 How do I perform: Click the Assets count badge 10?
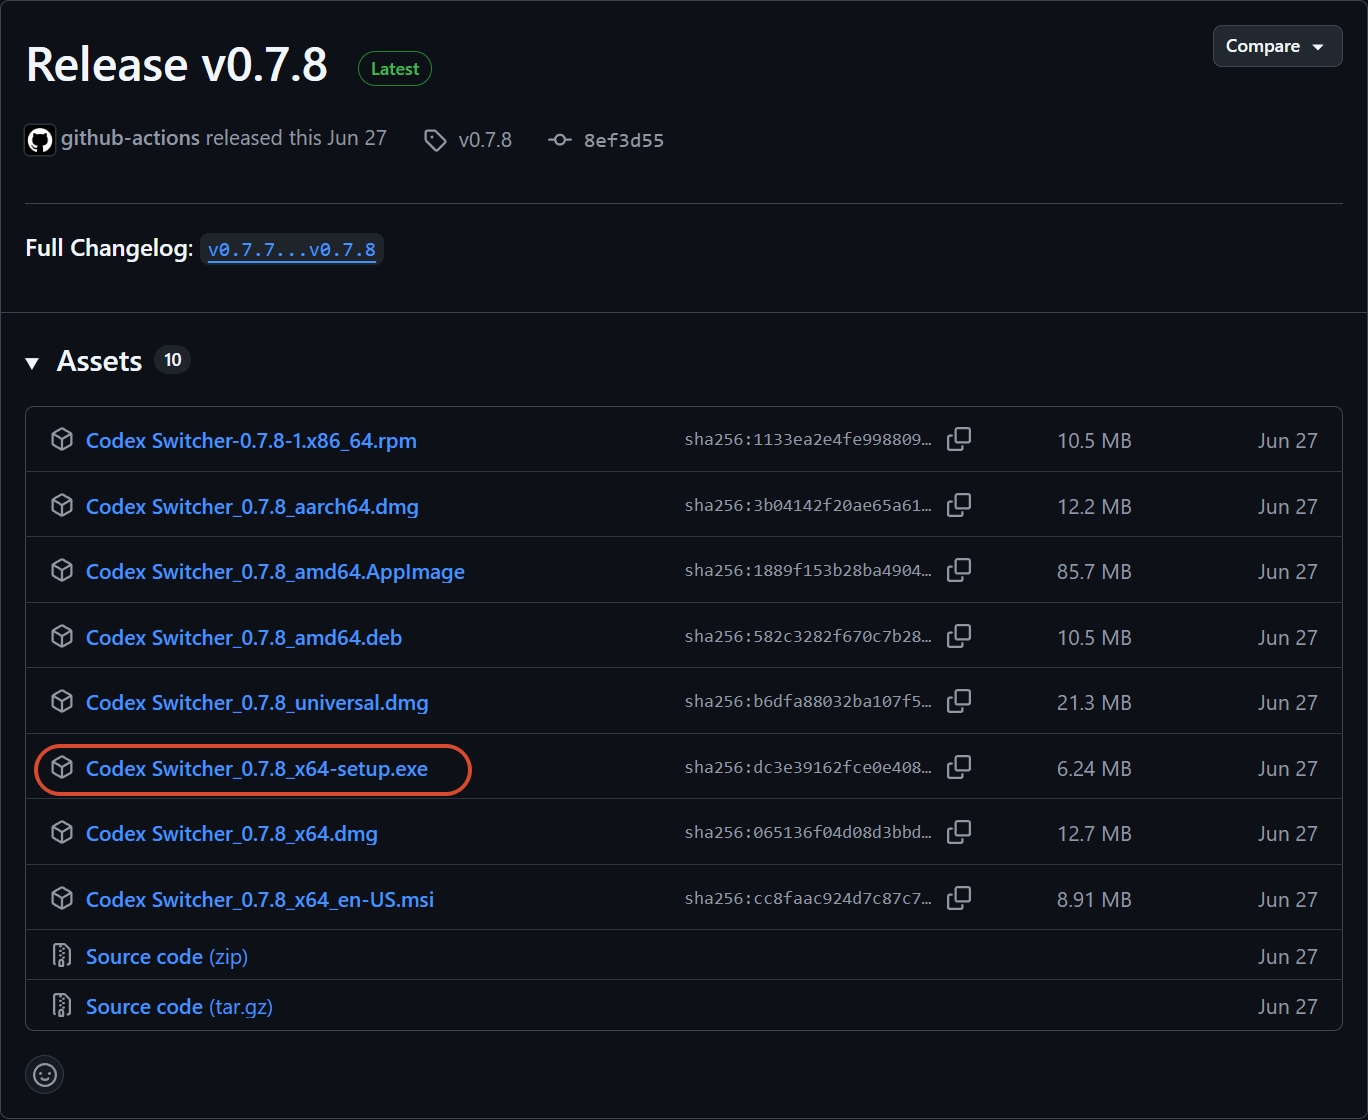(x=173, y=360)
